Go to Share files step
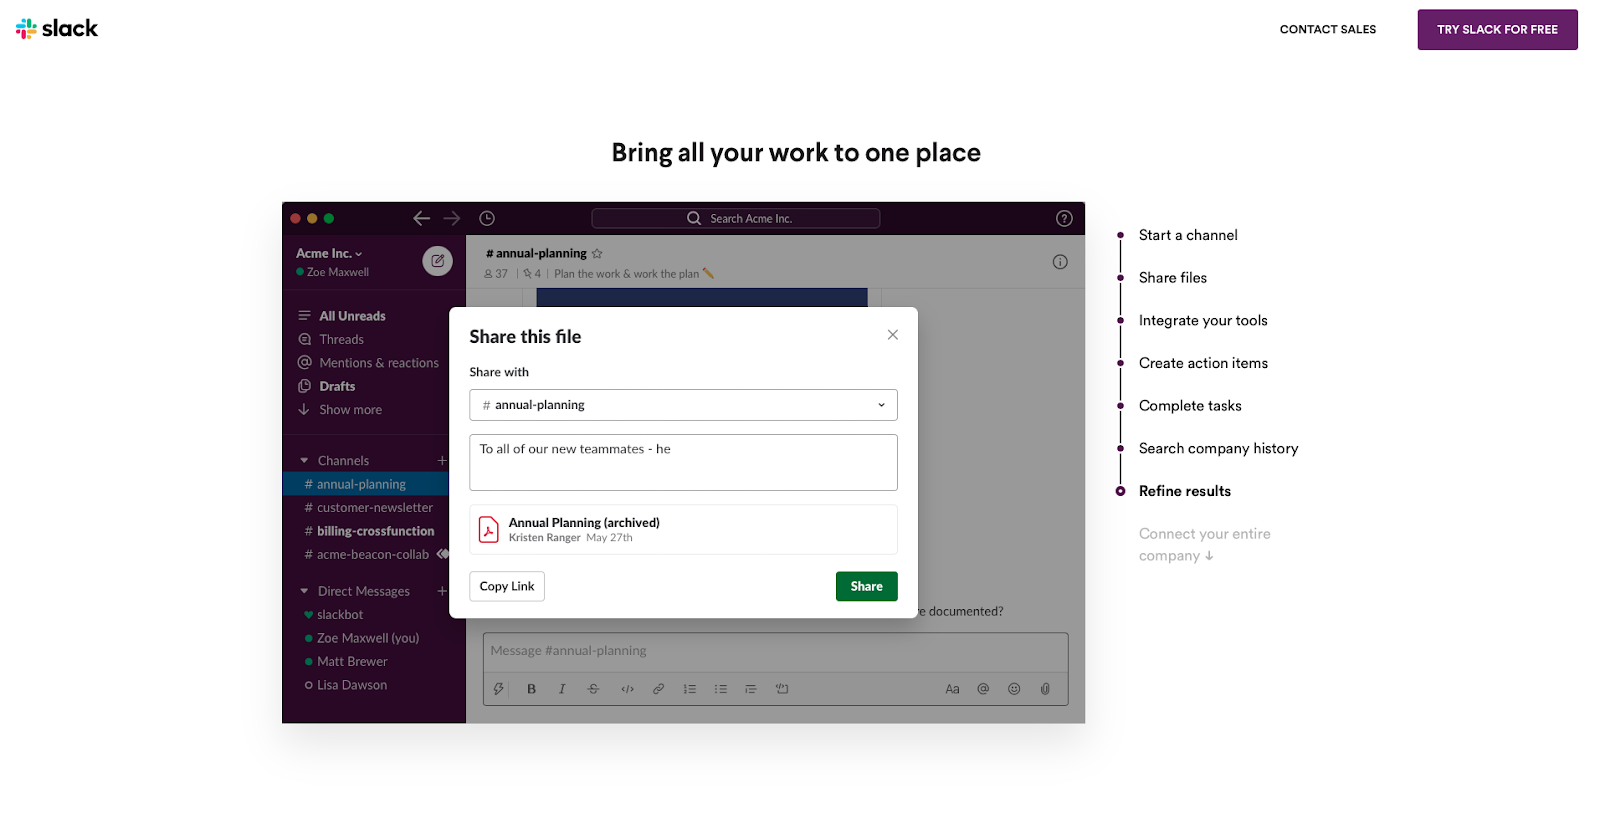The height and width of the screenshot is (829, 1600). pyautogui.click(x=1173, y=278)
